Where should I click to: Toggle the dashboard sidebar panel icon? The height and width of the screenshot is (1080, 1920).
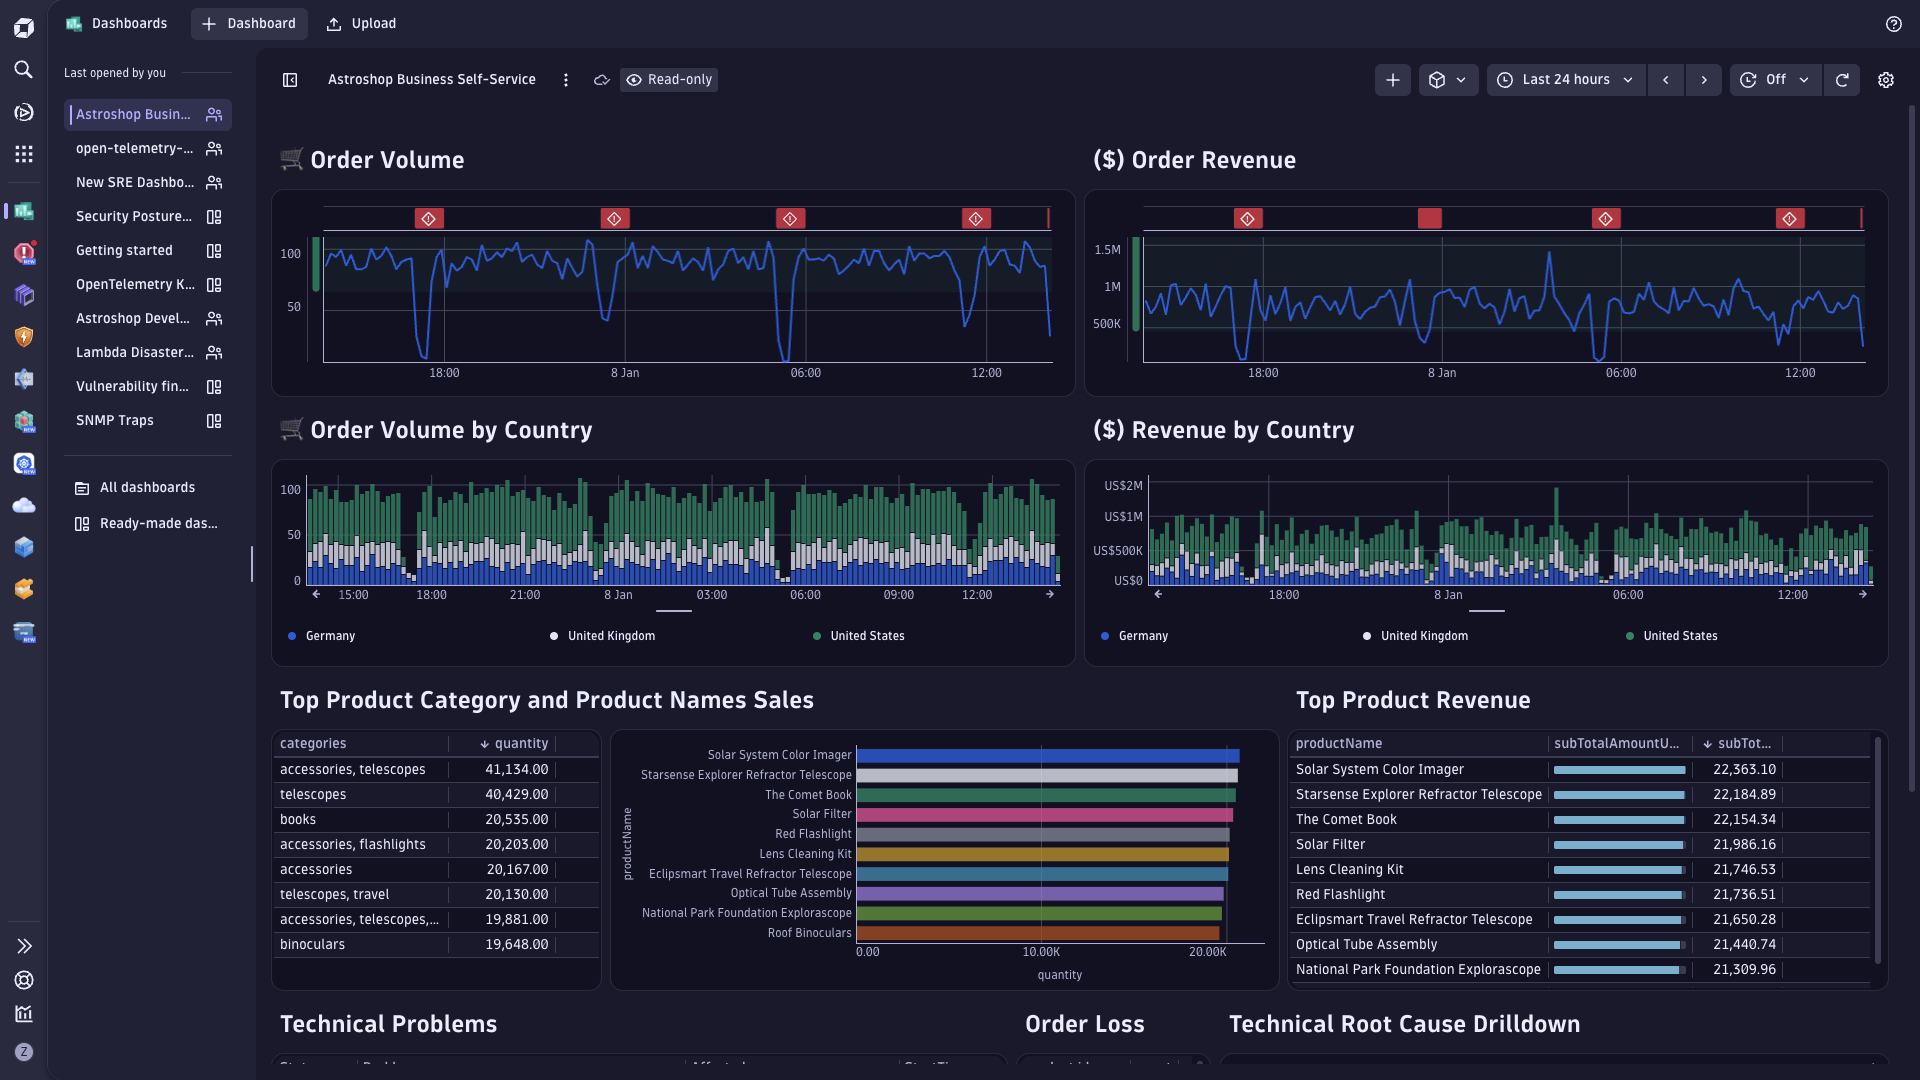tap(290, 80)
